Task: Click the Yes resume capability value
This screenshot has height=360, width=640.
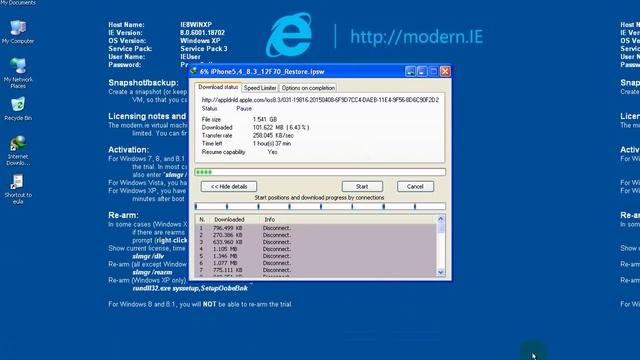Action: [x=272, y=152]
